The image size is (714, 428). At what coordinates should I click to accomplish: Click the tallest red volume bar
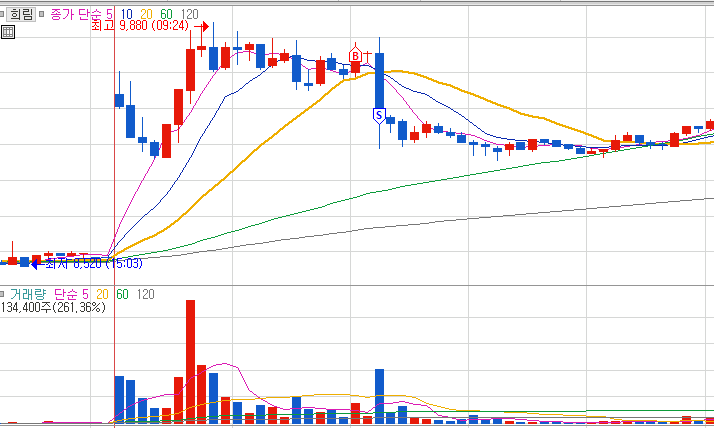pyautogui.click(x=190, y=362)
